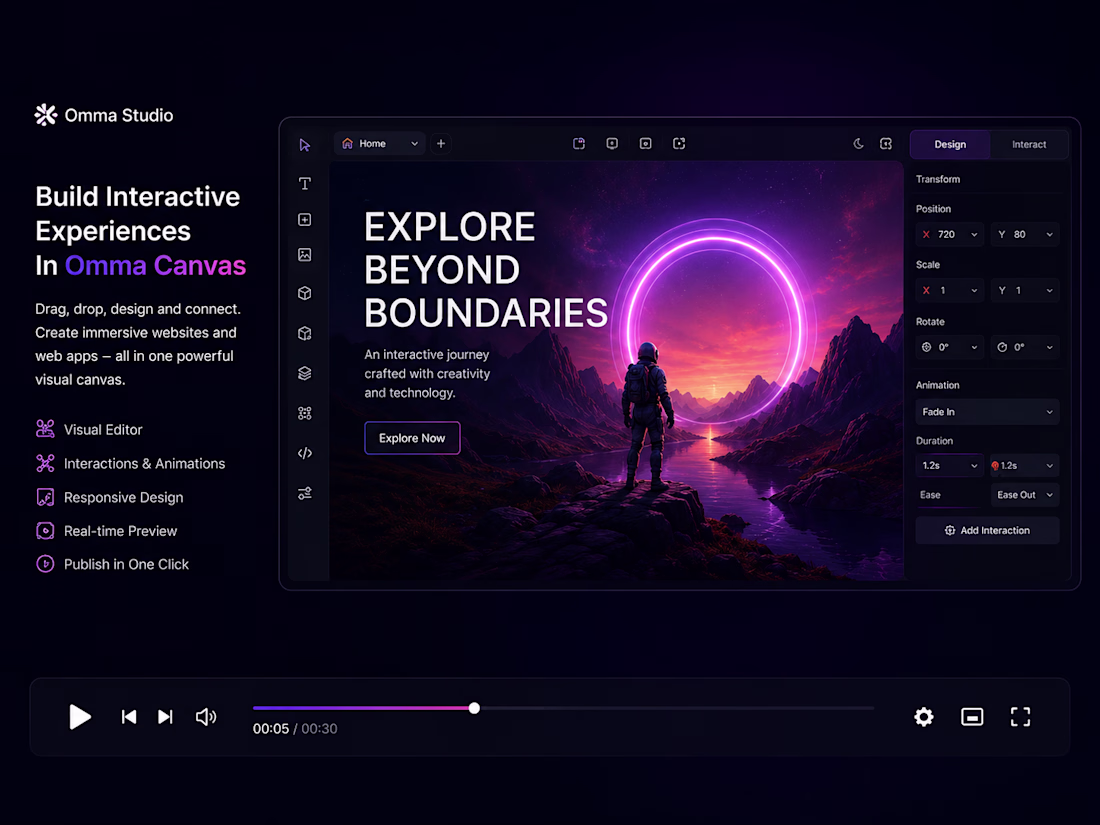The image size is (1100, 825).
Task: Open the components grid-nodes tool
Action: (x=304, y=413)
